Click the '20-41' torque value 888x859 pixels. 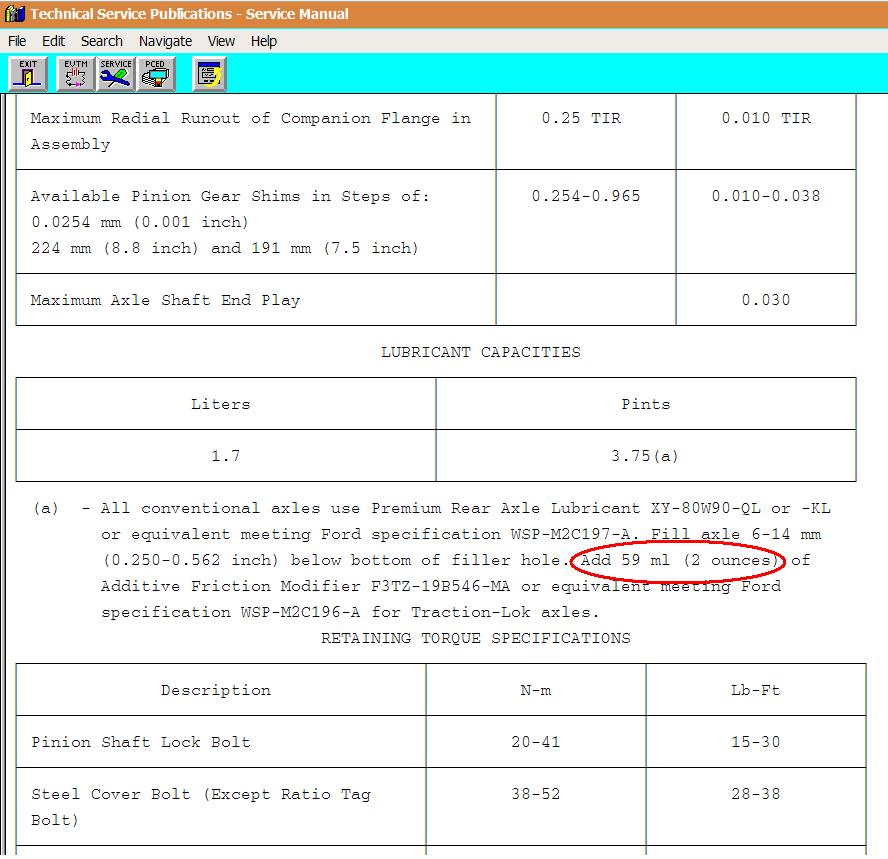click(x=536, y=742)
